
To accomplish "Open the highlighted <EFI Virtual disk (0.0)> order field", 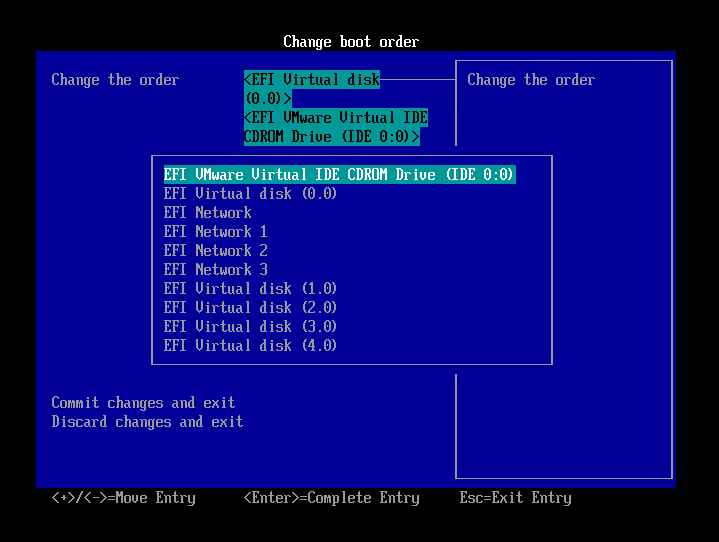I will click(312, 89).
